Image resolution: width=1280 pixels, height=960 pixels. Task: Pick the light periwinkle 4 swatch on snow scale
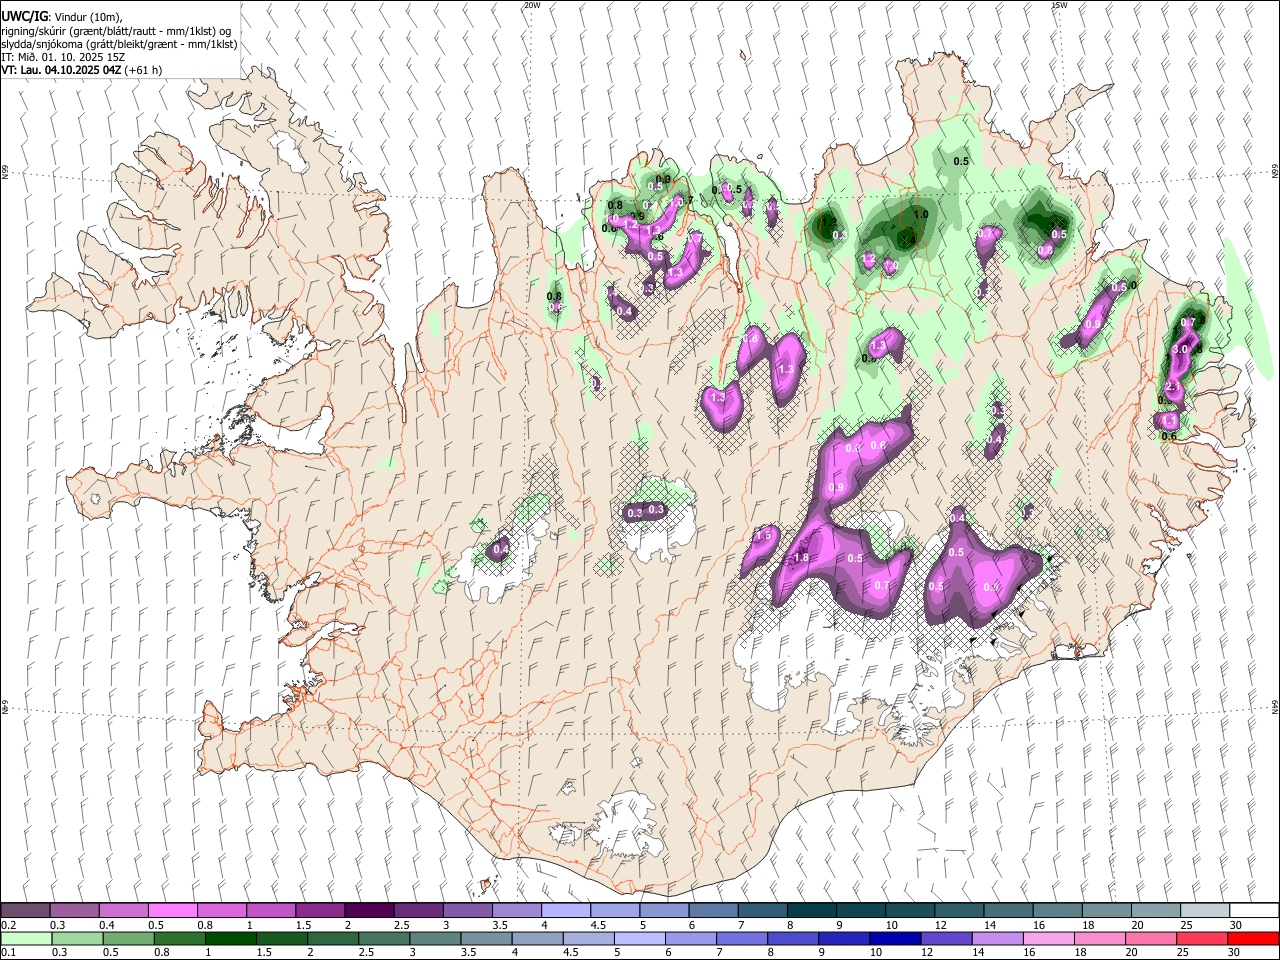tap(566, 911)
